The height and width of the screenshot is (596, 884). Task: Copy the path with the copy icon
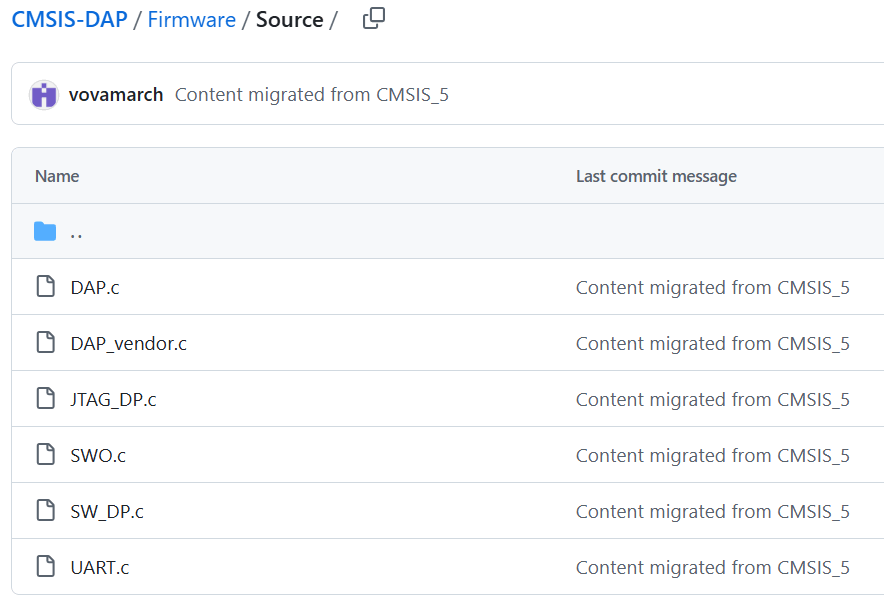[x=374, y=18]
